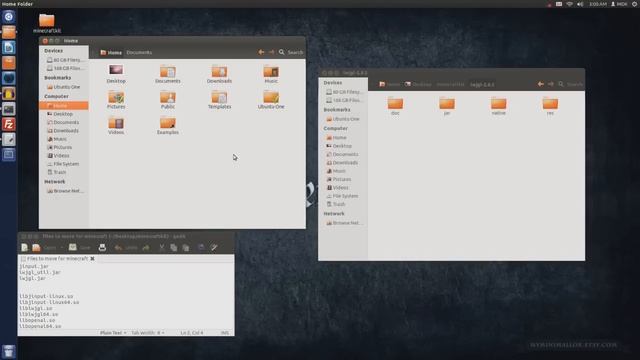Screen dimensions: 640x360
Task: Open the Plain Text language dropdown in gedit
Action: 113,333
